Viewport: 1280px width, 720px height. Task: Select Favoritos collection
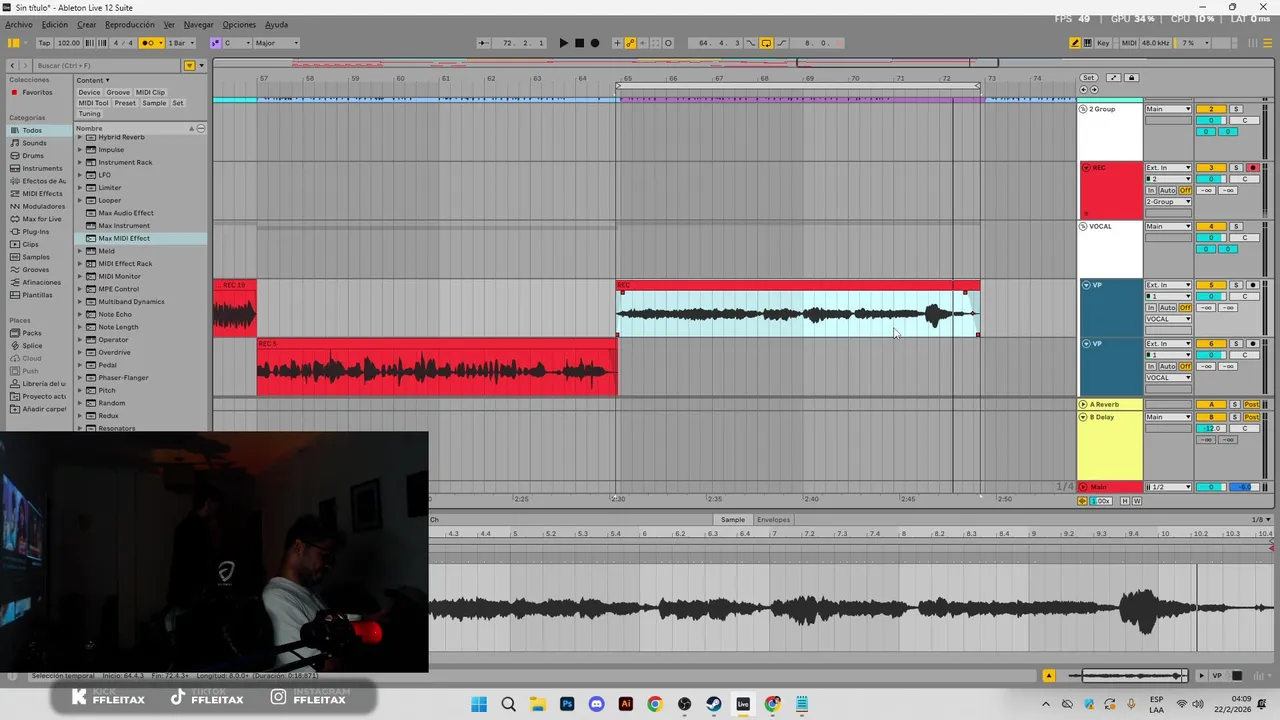[x=37, y=92]
